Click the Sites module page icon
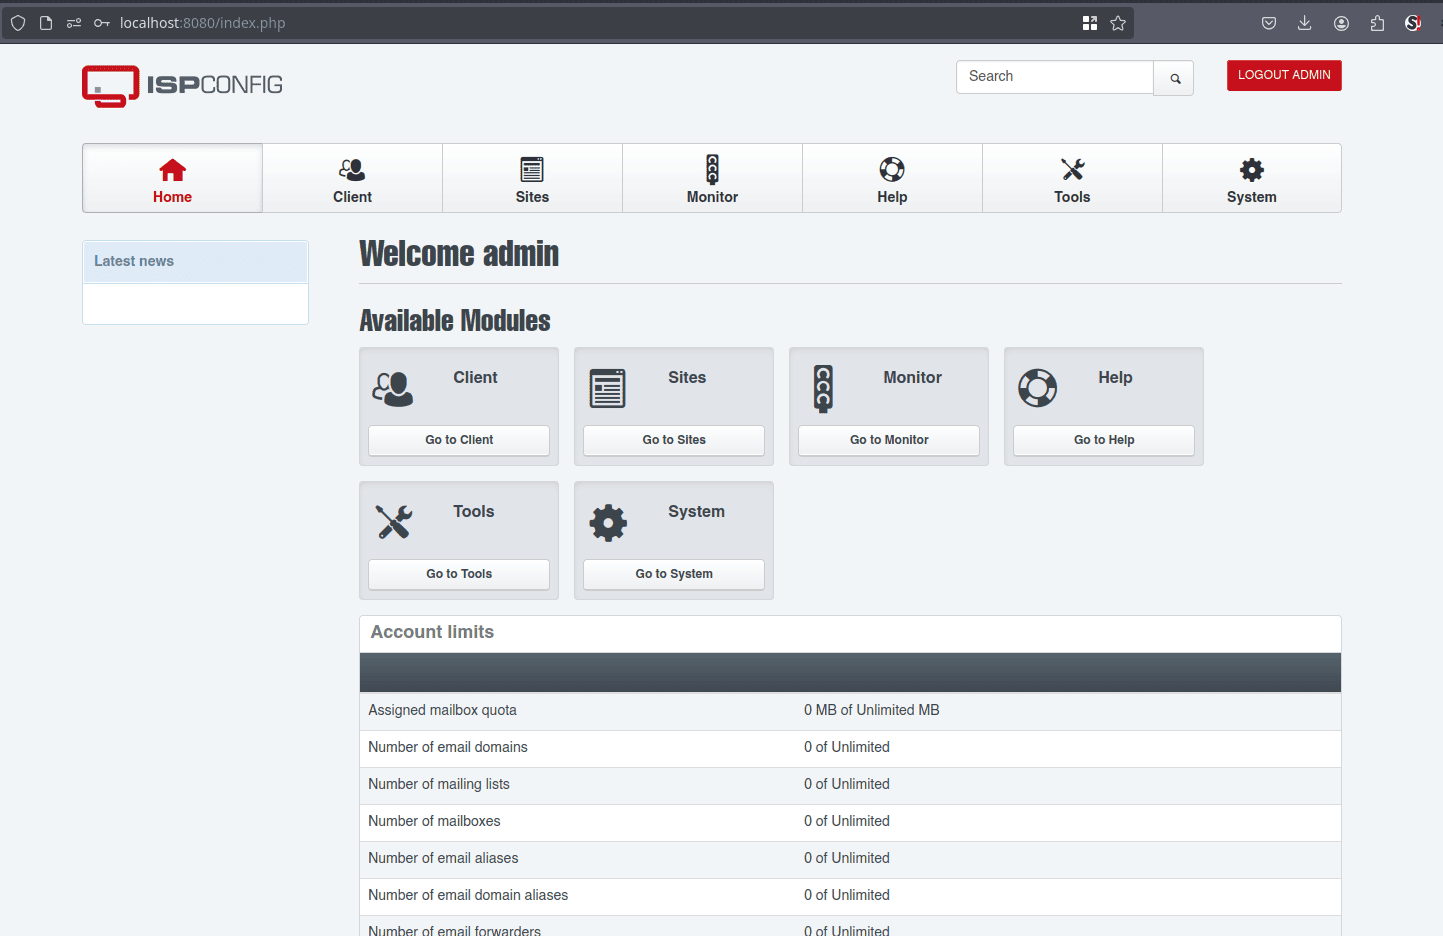This screenshot has height=936, width=1443. point(607,389)
